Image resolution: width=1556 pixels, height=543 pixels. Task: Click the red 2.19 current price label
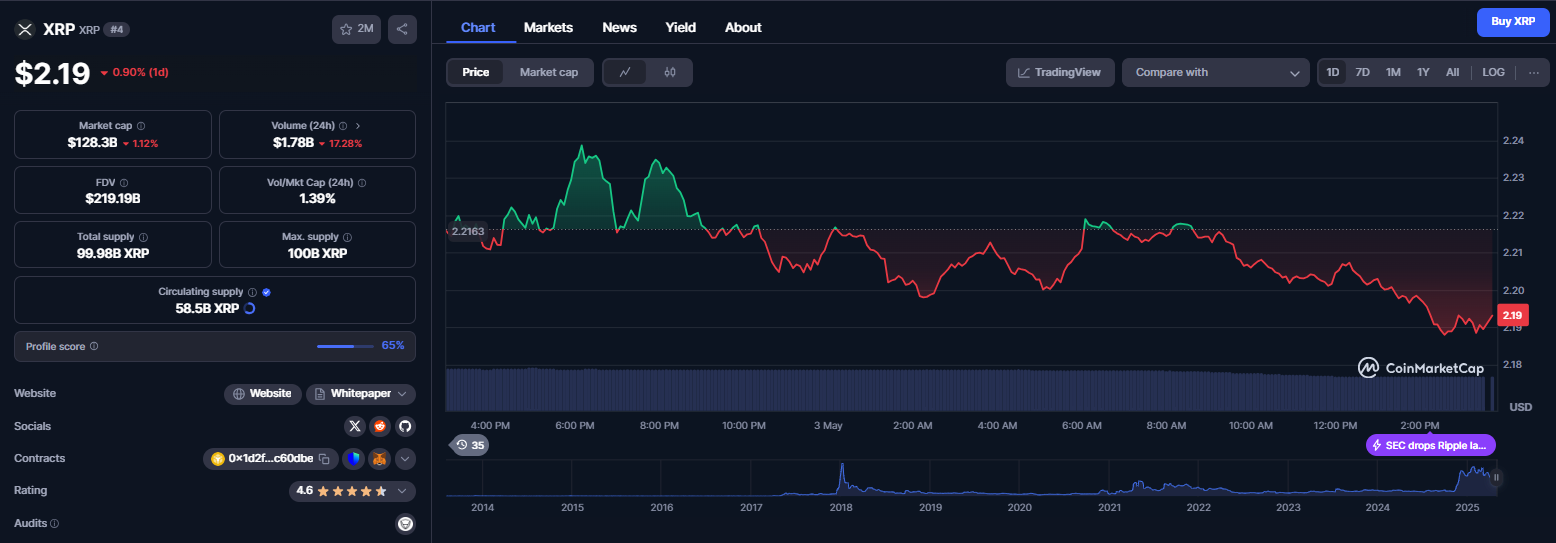pyautogui.click(x=1512, y=315)
